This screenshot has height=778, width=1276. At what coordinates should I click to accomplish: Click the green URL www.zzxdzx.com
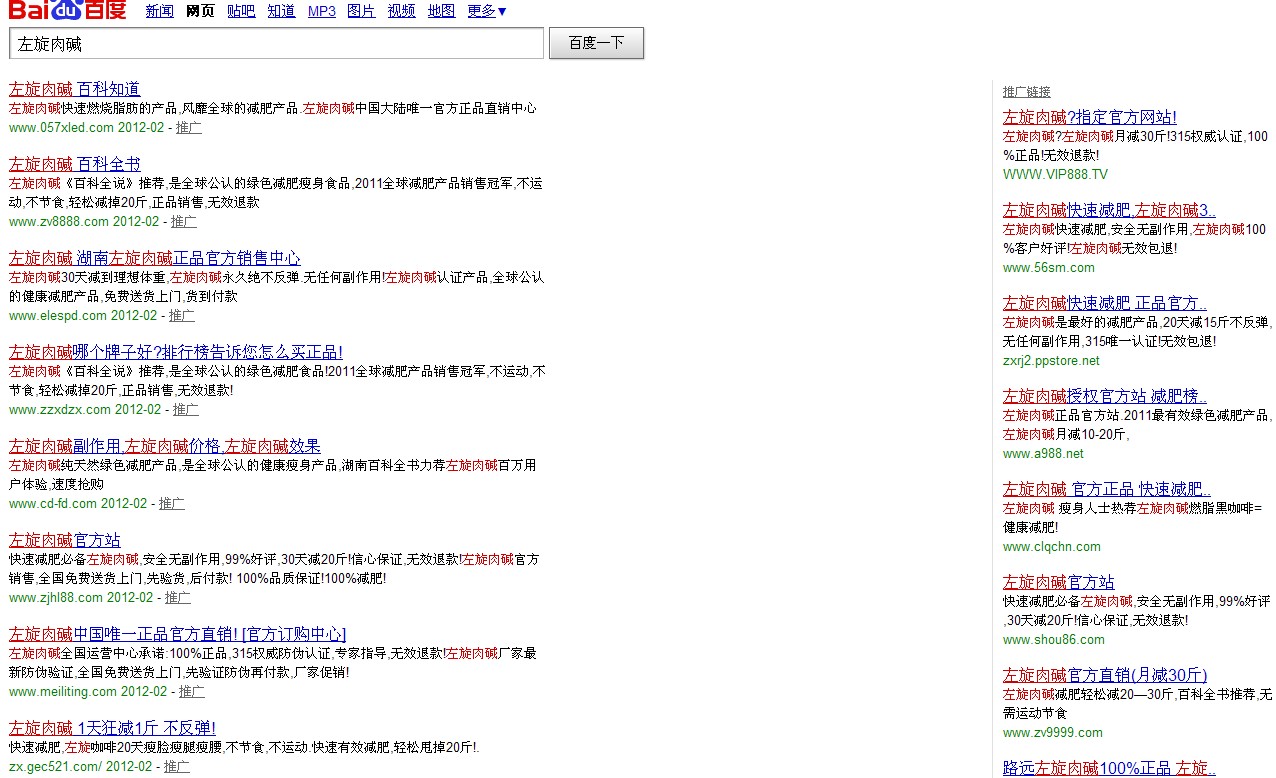(60, 410)
